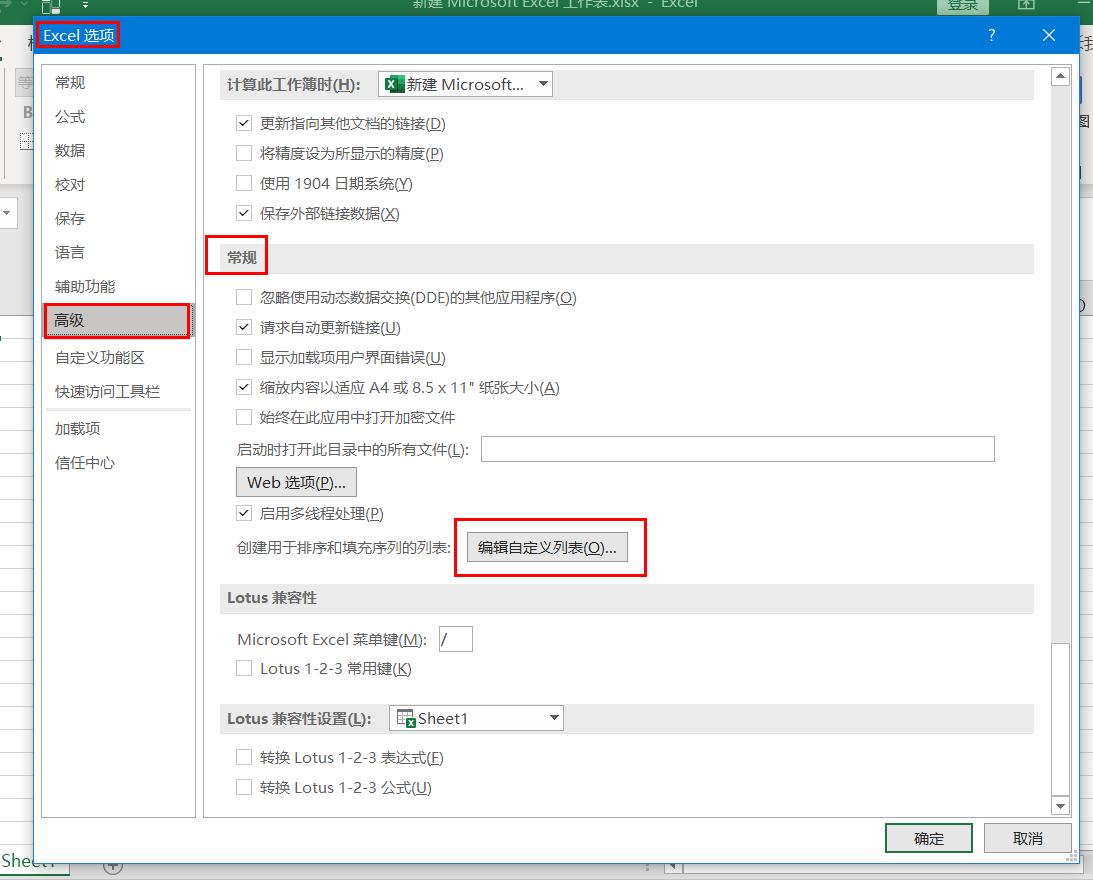
Task: Enable 忽略使用动态数据交换(DDE) checkbox
Action: pos(244,298)
